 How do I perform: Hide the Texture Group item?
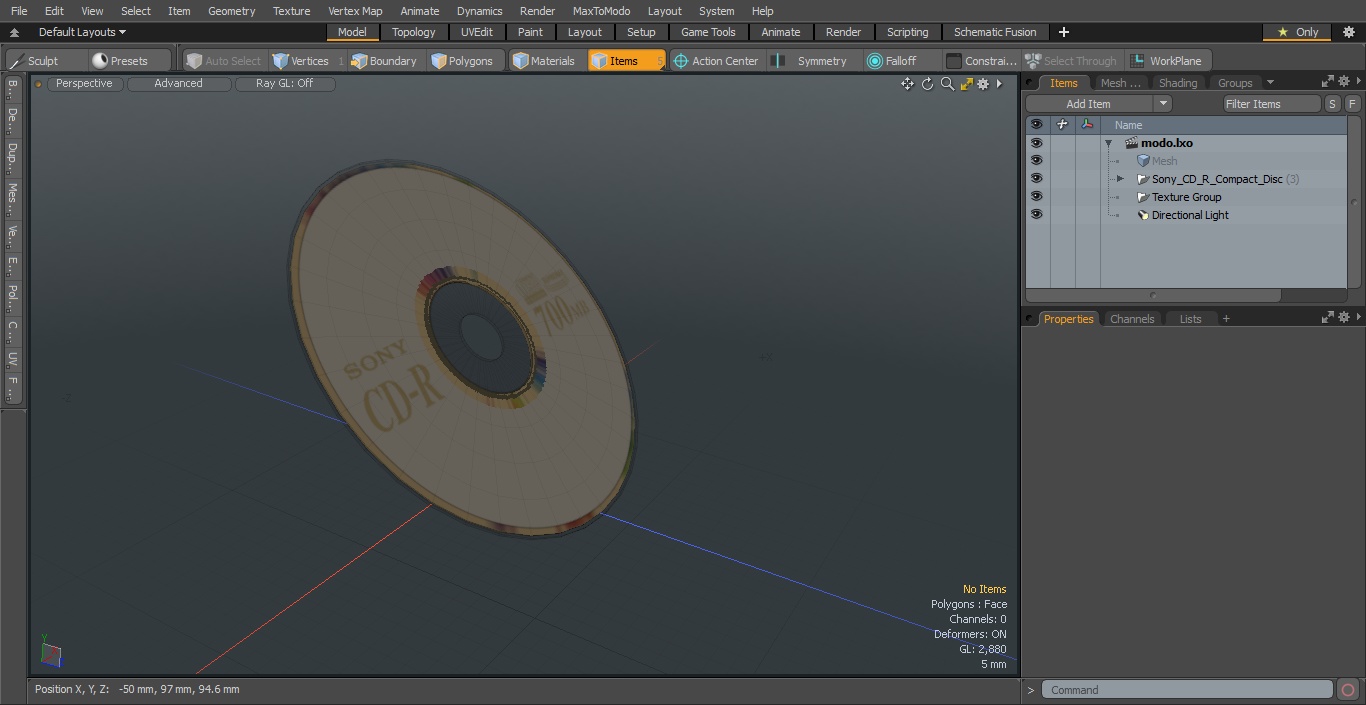[1036, 197]
